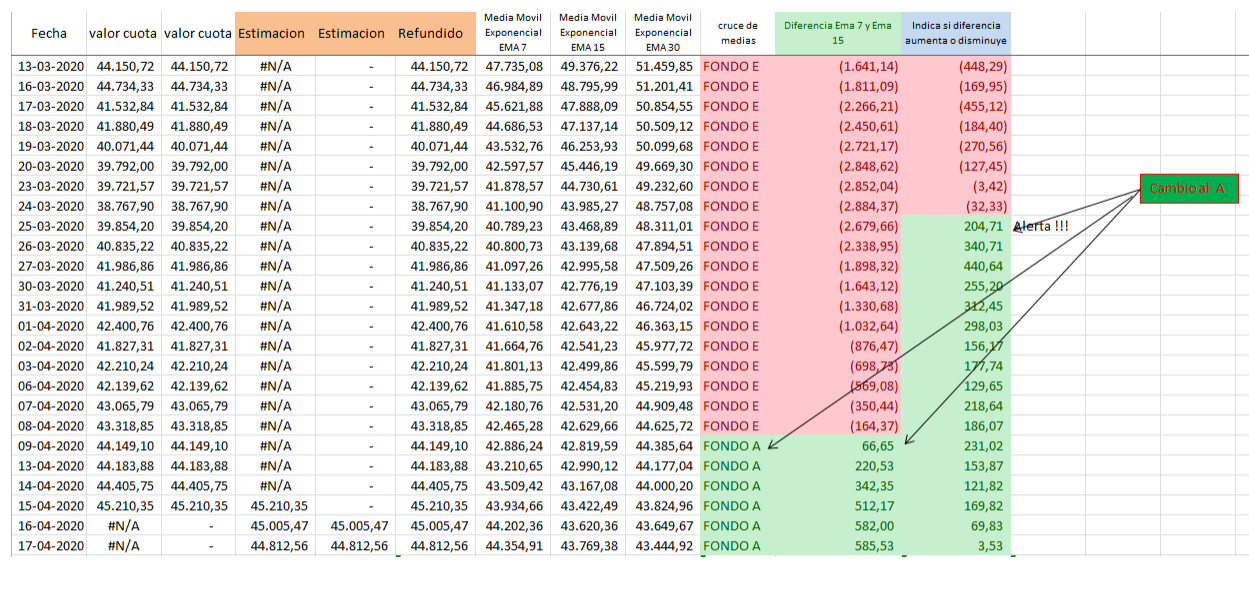This screenshot has height=590, width=1249.
Task: Select the Media Movil Exponencial EMA 30 header
Action: point(662,33)
